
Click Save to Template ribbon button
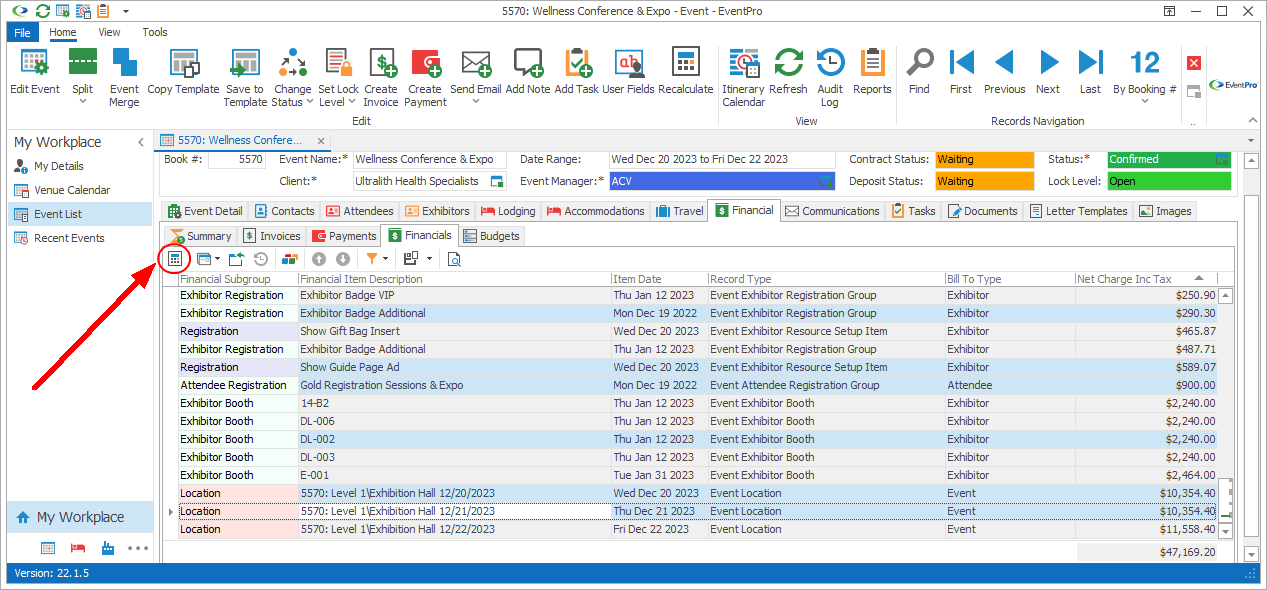tap(245, 78)
